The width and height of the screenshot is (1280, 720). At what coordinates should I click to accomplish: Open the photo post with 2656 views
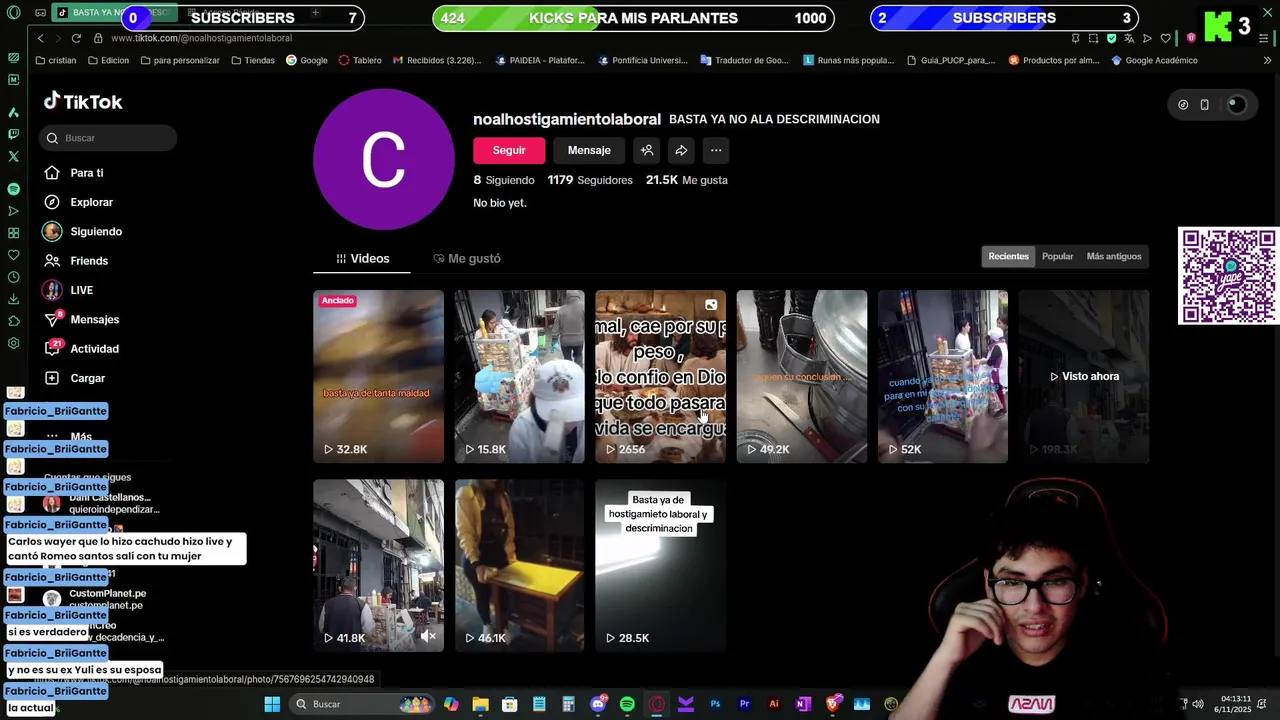pos(661,376)
